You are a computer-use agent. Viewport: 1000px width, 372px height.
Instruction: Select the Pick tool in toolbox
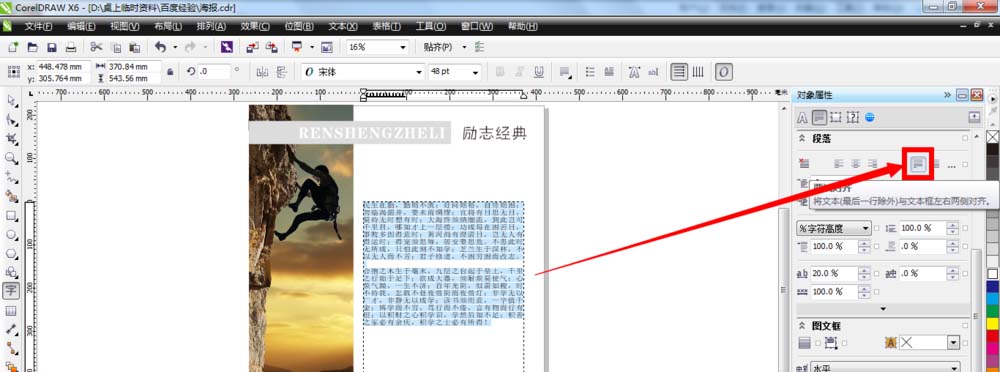tap(11, 101)
